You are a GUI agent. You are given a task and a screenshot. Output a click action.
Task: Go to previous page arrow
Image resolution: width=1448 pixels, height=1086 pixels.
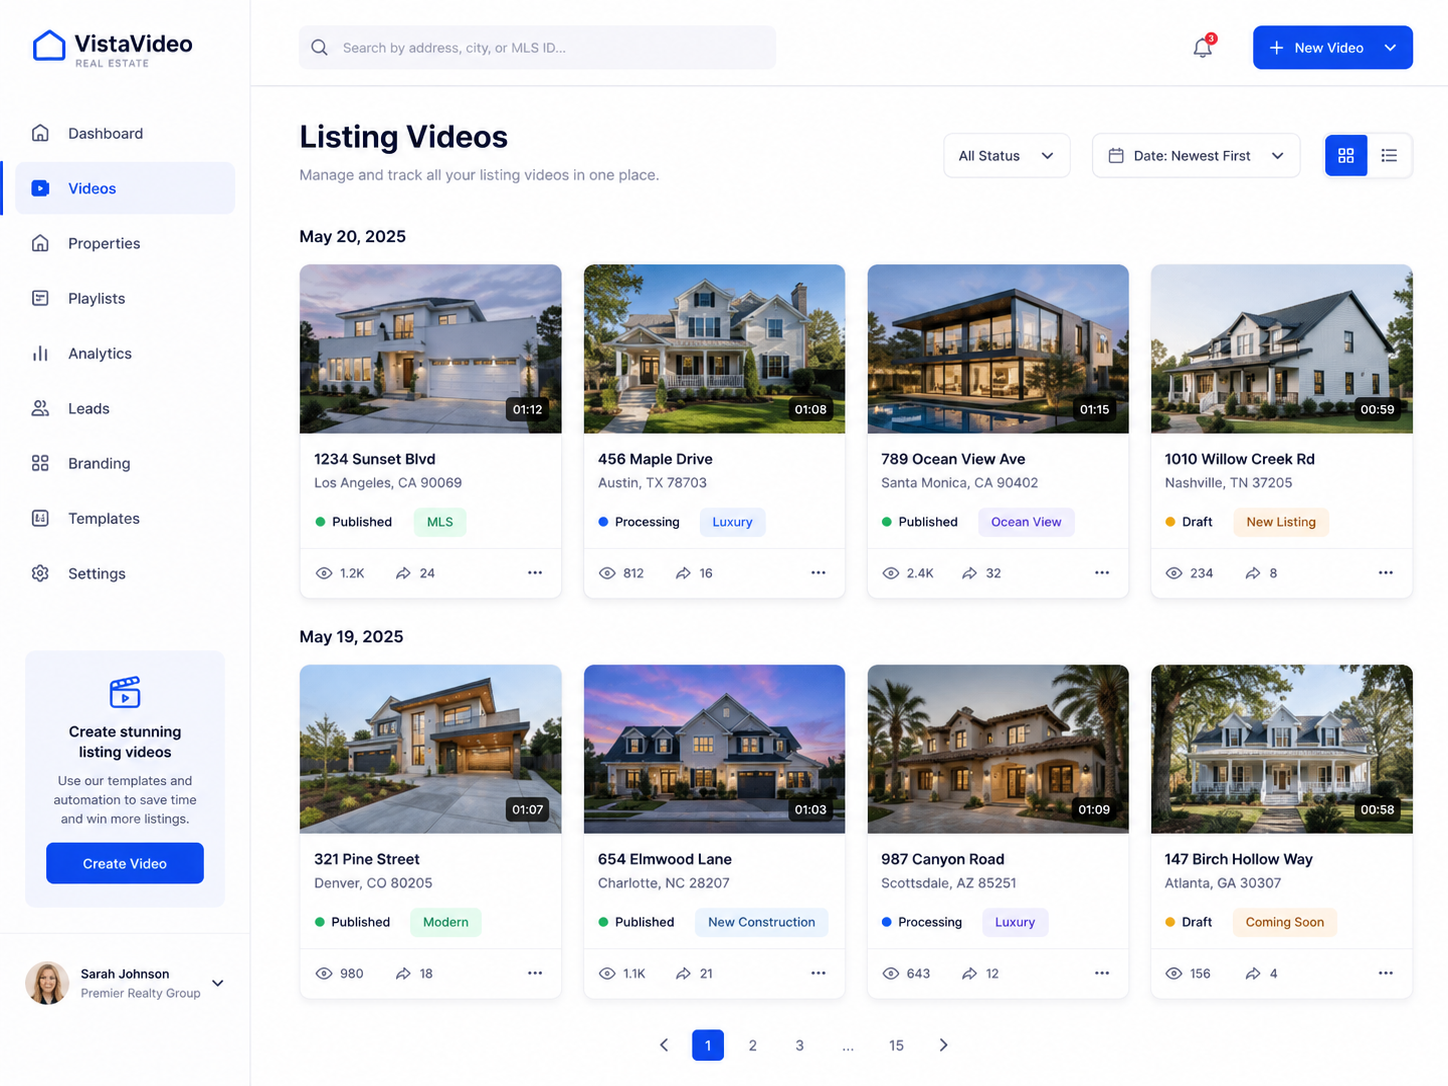point(664,1045)
